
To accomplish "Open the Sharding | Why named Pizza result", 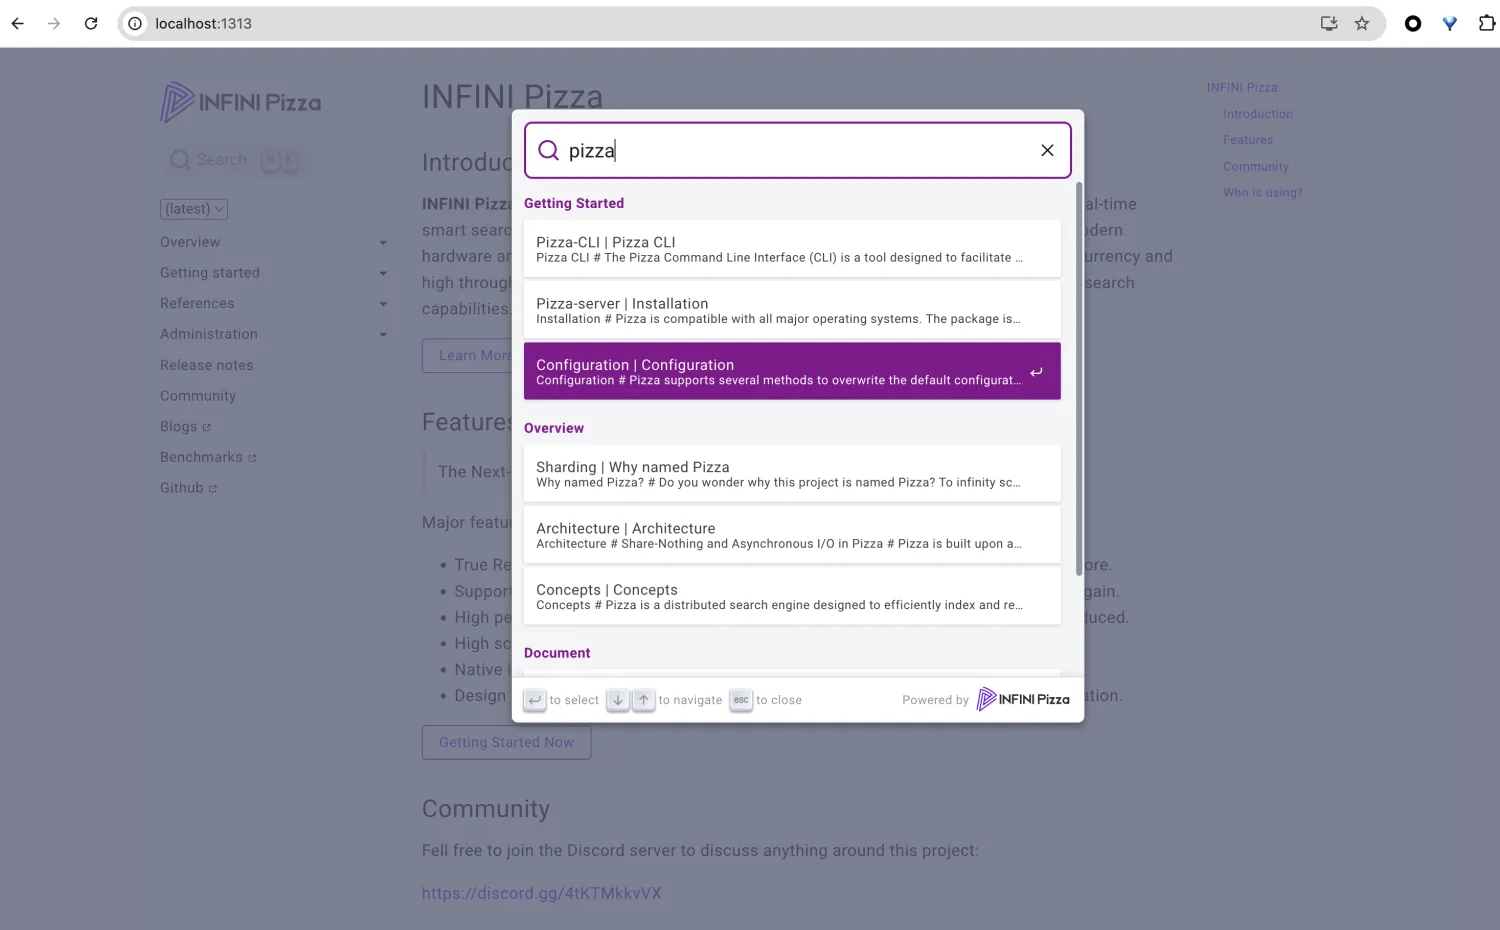I will pos(792,474).
